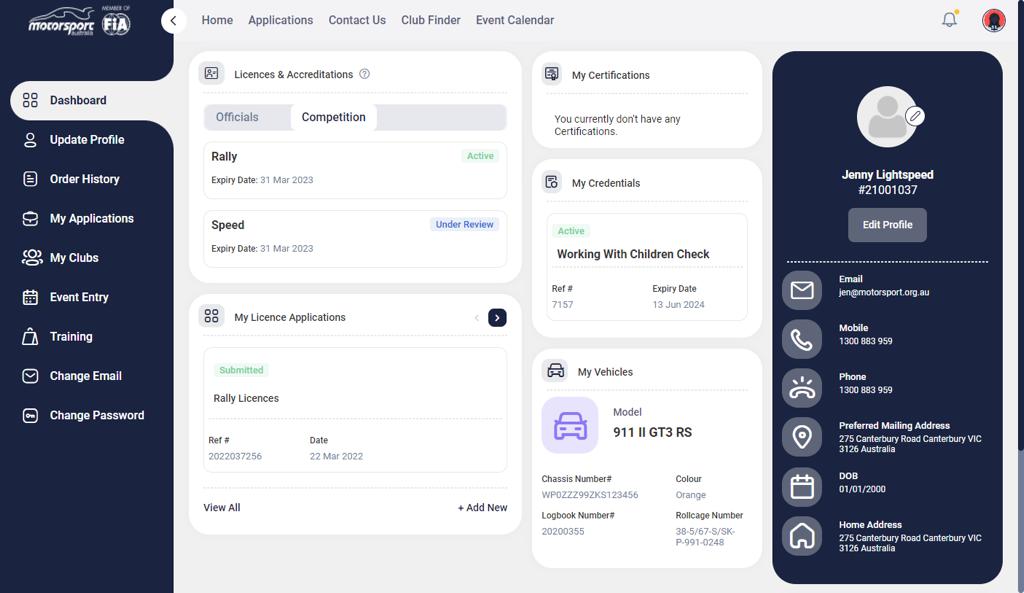Open Event Calendar in top navigation
This screenshot has height=593, width=1024.
pyautogui.click(x=515, y=20)
